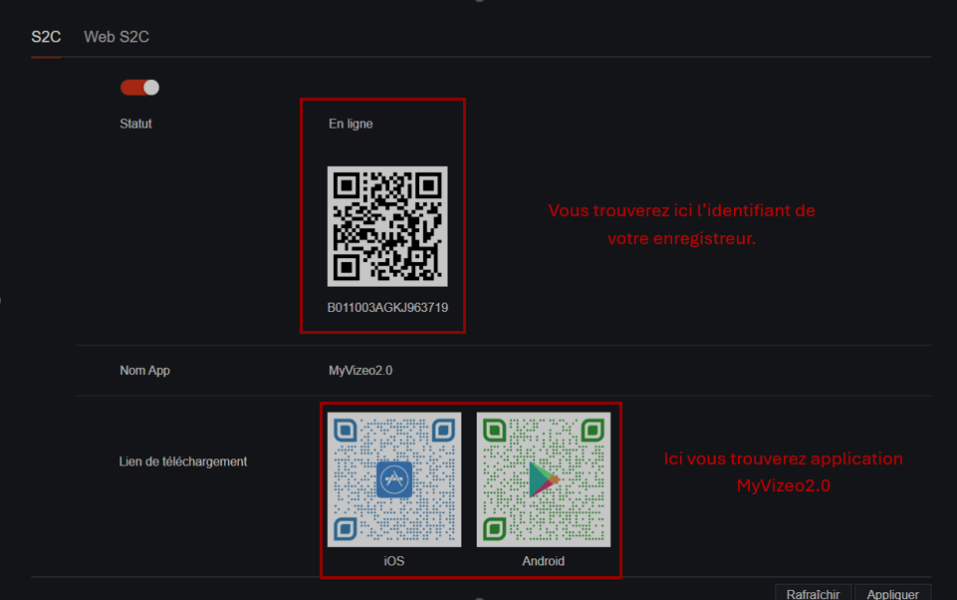Click the iOS App Store QR code
The height and width of the screenshot is (600, 957).
pos(394,479)
